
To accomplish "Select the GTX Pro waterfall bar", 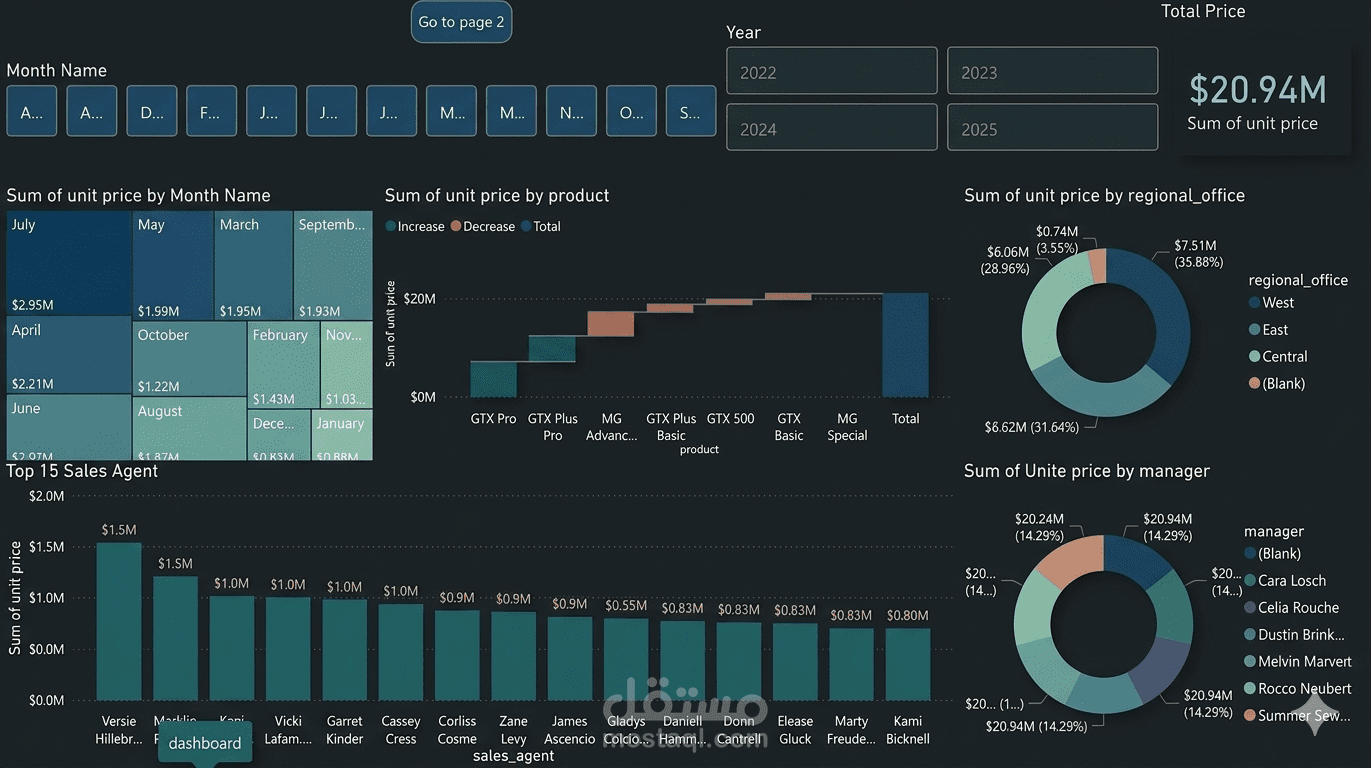I will coord(493,379).
